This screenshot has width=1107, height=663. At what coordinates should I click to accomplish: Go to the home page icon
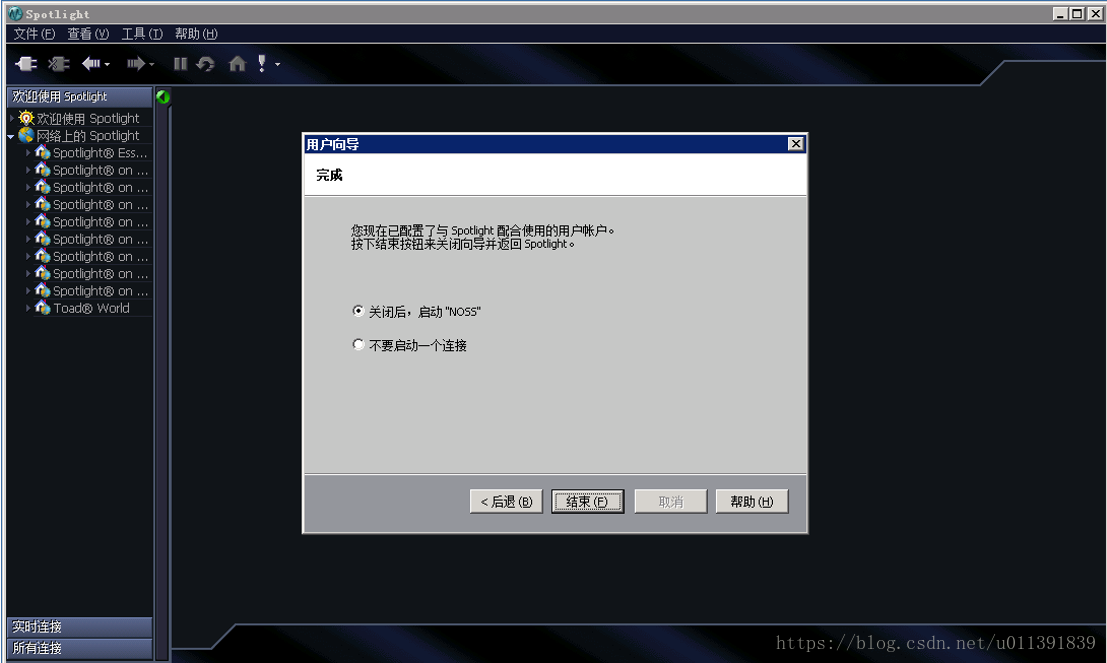[x=237, y=64]
